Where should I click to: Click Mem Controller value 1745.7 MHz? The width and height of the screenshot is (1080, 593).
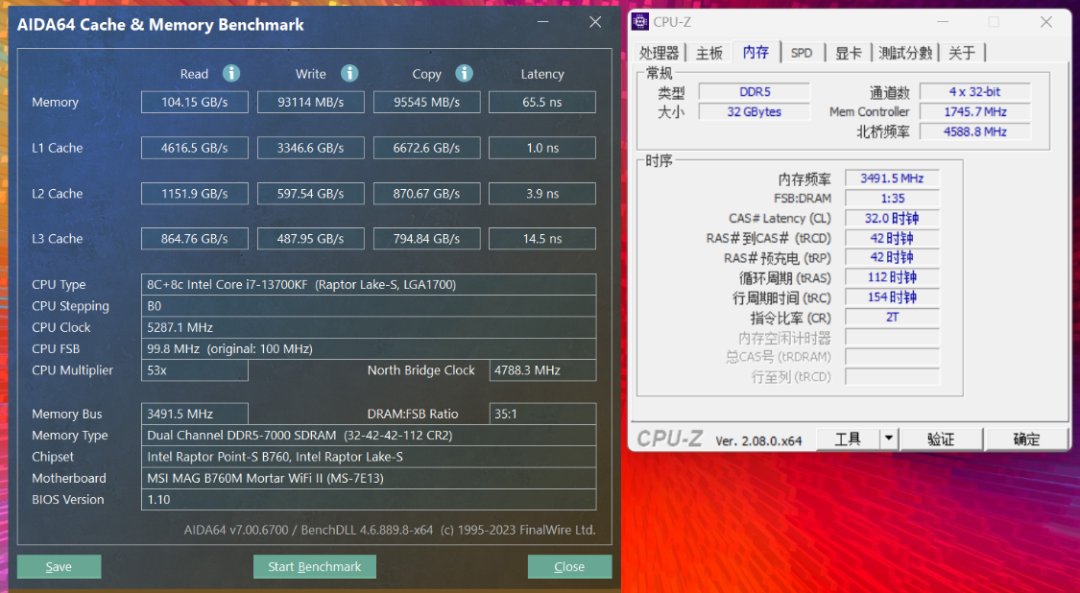click(x=975, y=112)
